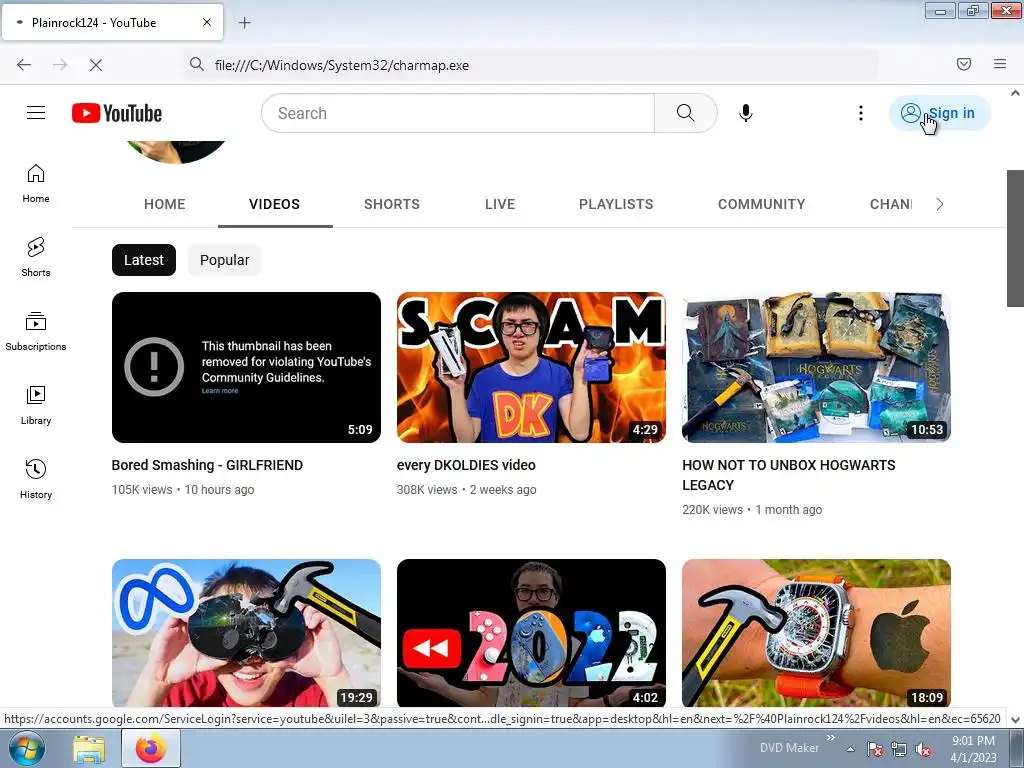Click the browser back arrow
Image resolution: width=1024 pixels, height=768 pixels.
pos(24,65)
